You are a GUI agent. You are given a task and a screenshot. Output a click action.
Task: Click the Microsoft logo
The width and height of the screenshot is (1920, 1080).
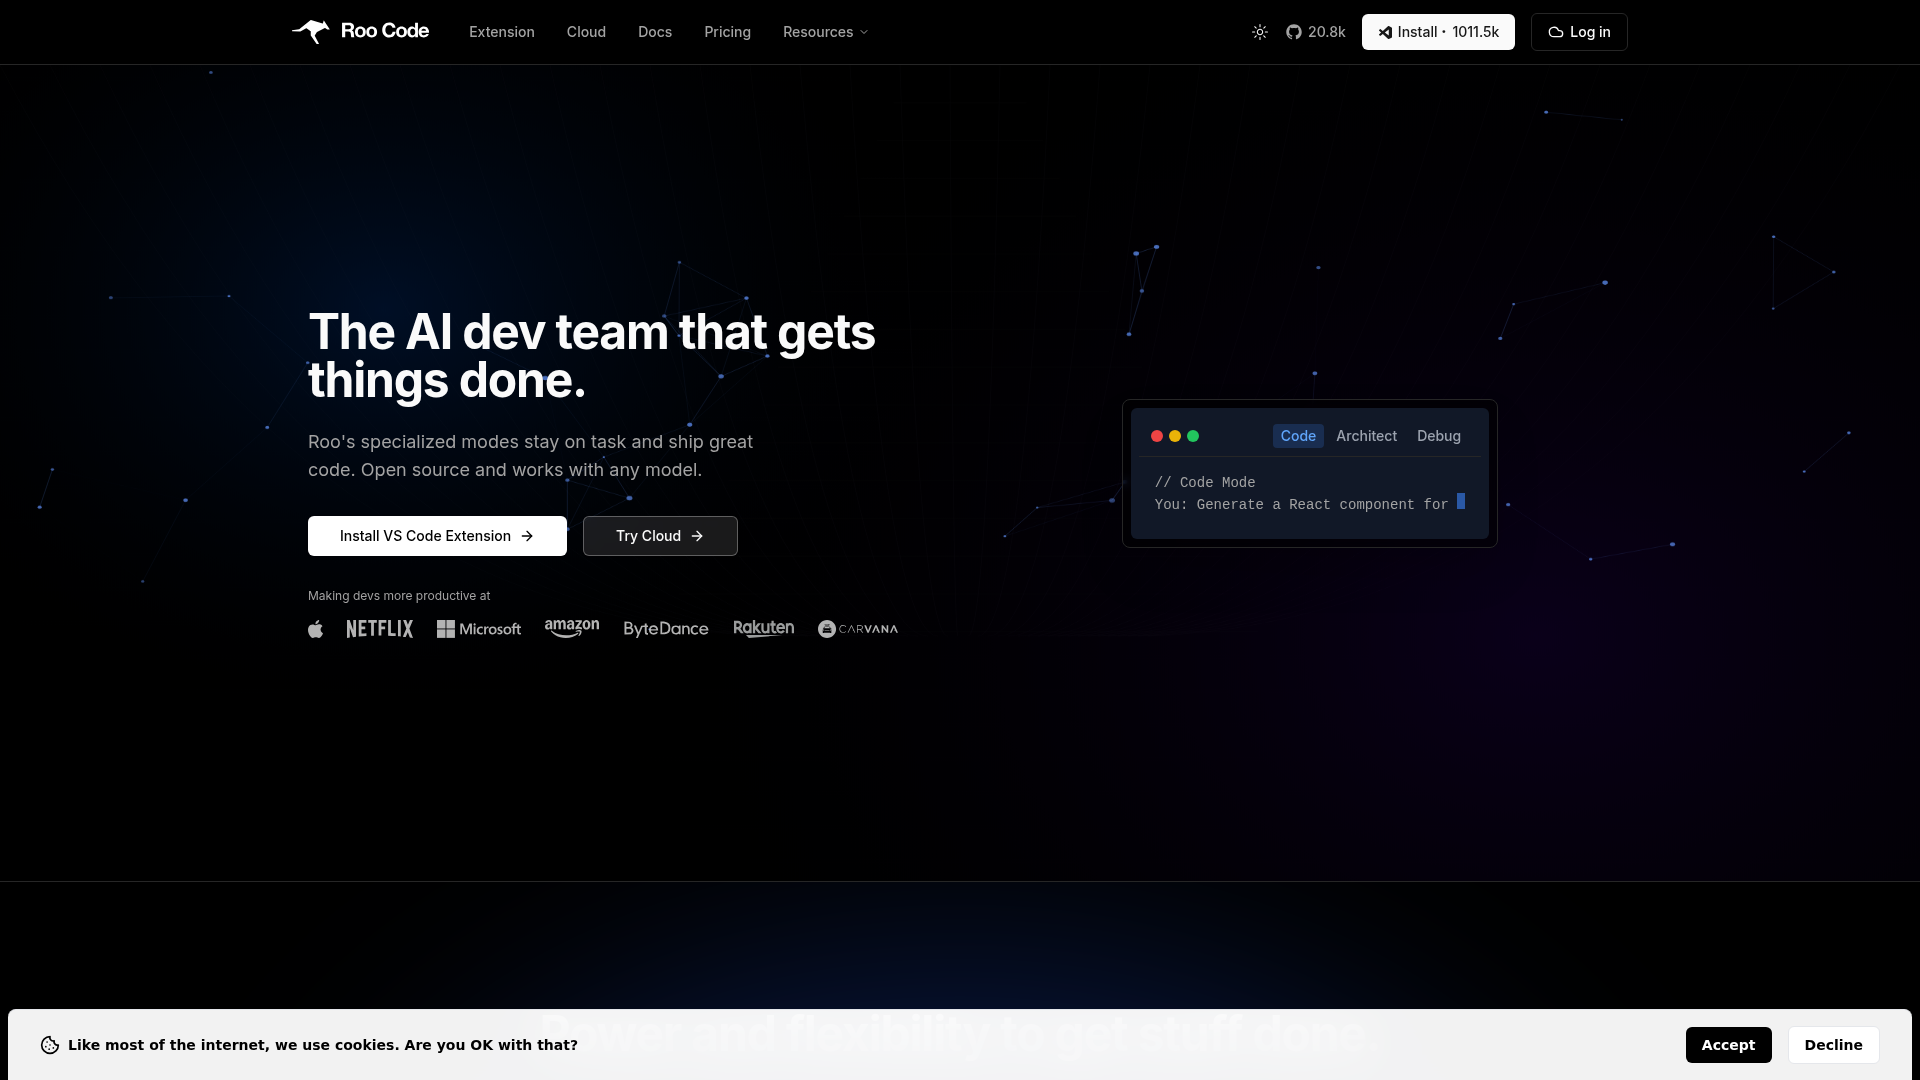coord(478,628)
